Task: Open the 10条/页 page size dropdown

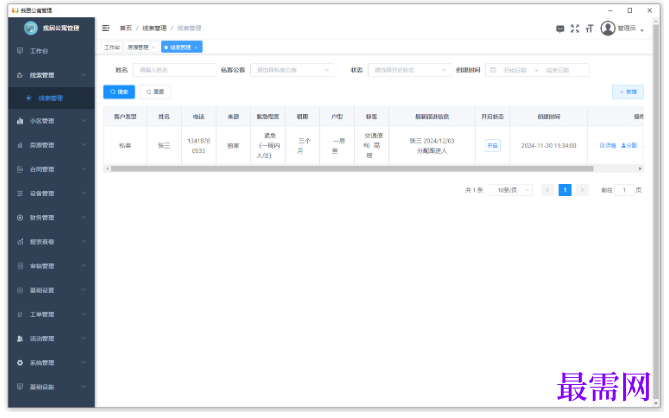Action: pos(511,190)
